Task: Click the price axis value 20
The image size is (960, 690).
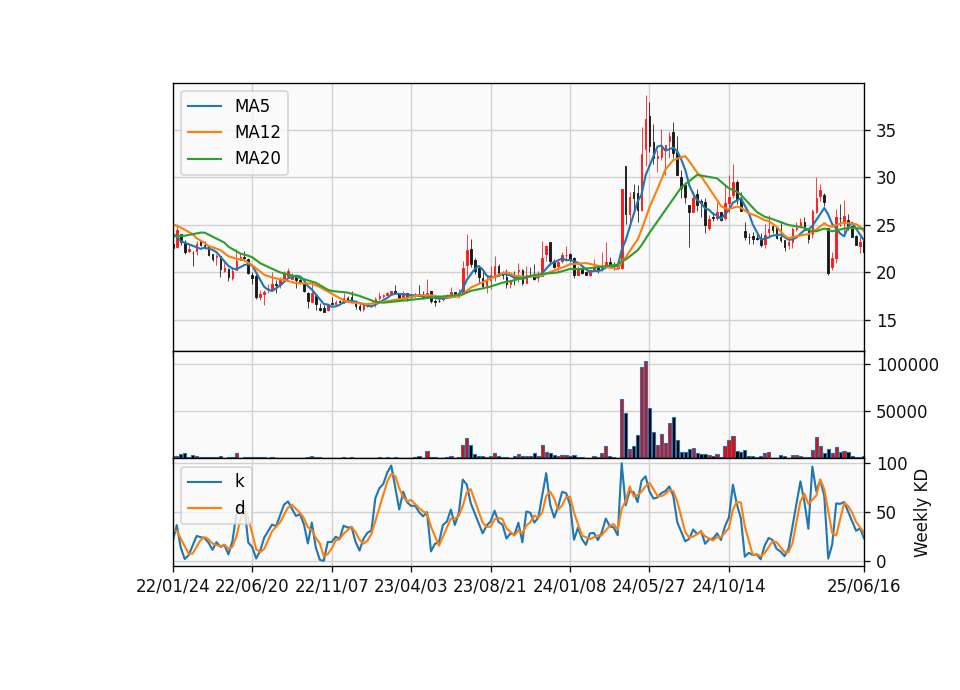Action: pos(887,273)
